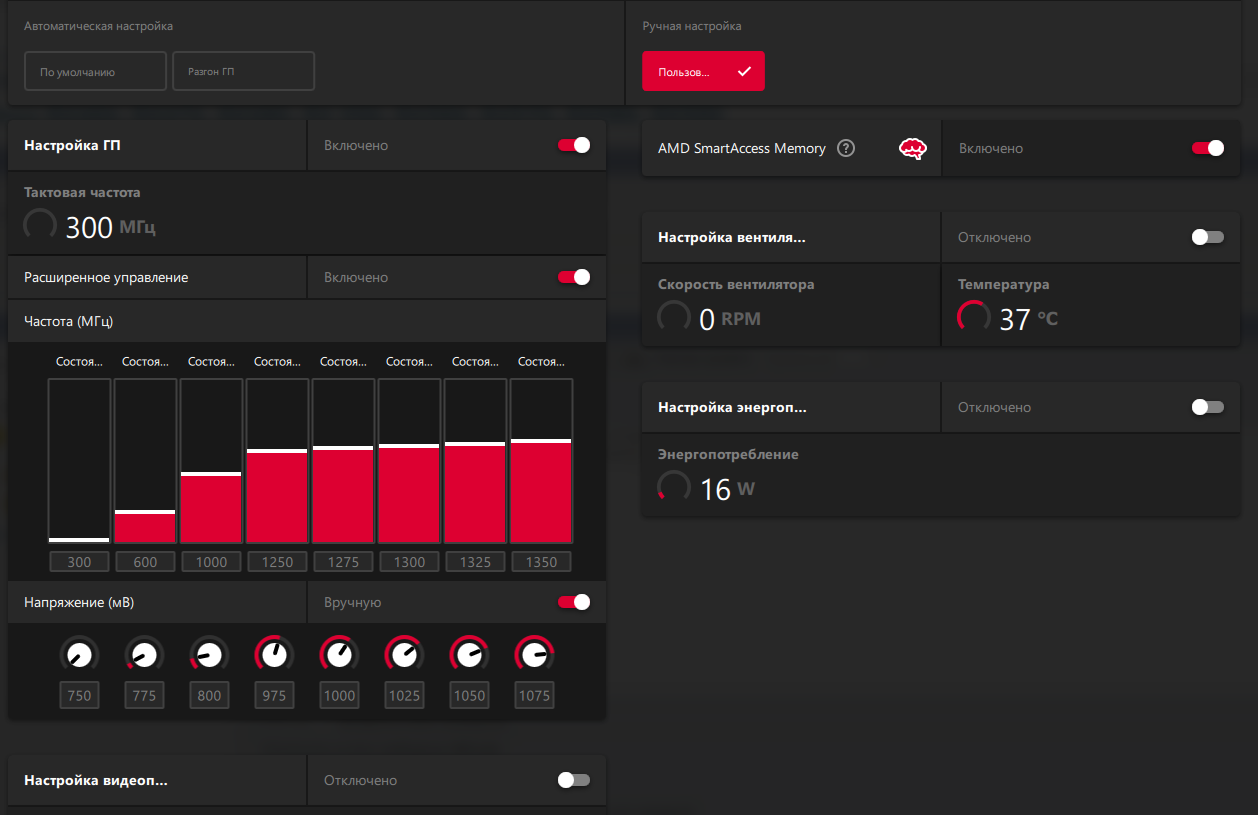Choose the Разгон ГП automatic preset
Screen dimensions: 1258x815
243,71
